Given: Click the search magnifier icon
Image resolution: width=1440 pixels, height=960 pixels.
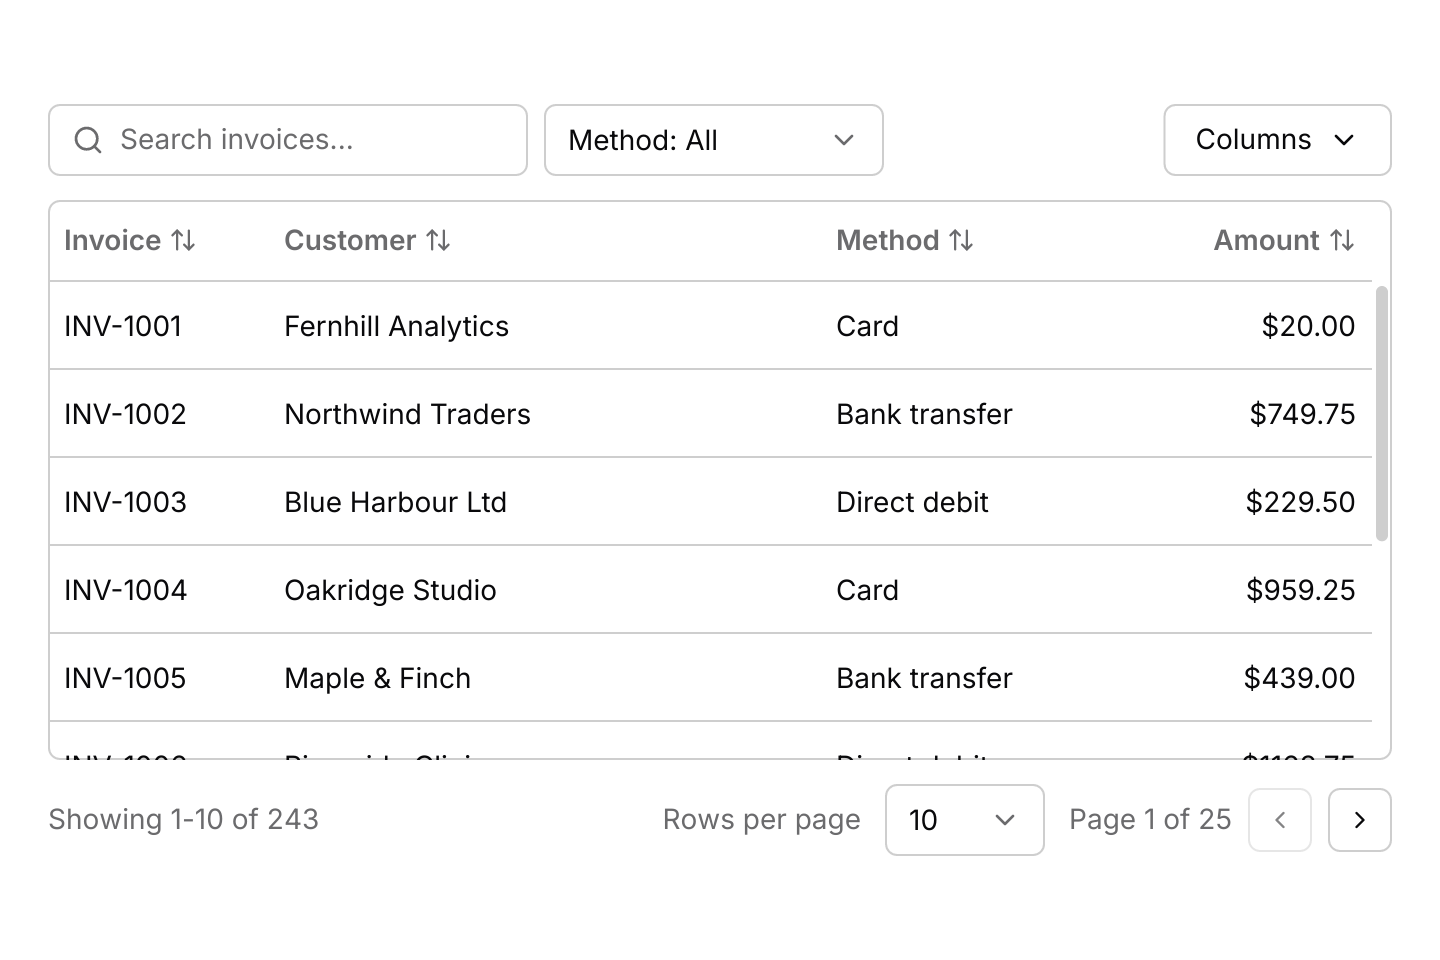Looking at the screenshot, I should 88,140.
